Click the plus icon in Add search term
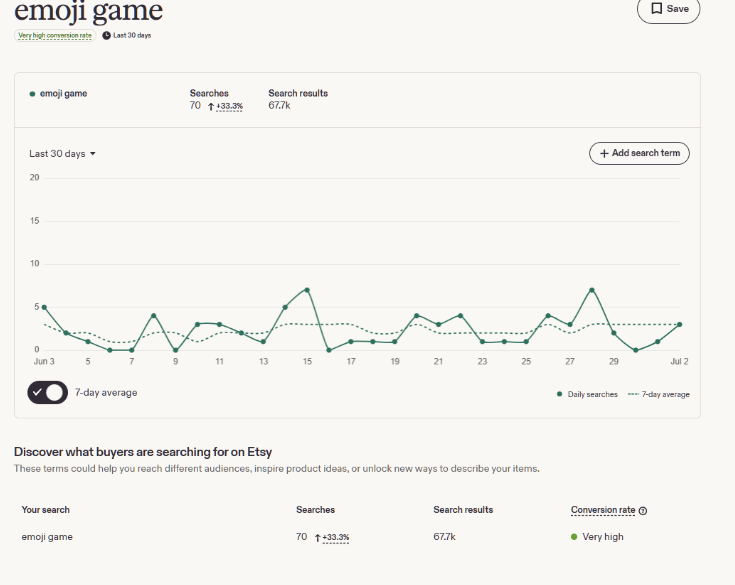735x585 pixels. point(604,153)
